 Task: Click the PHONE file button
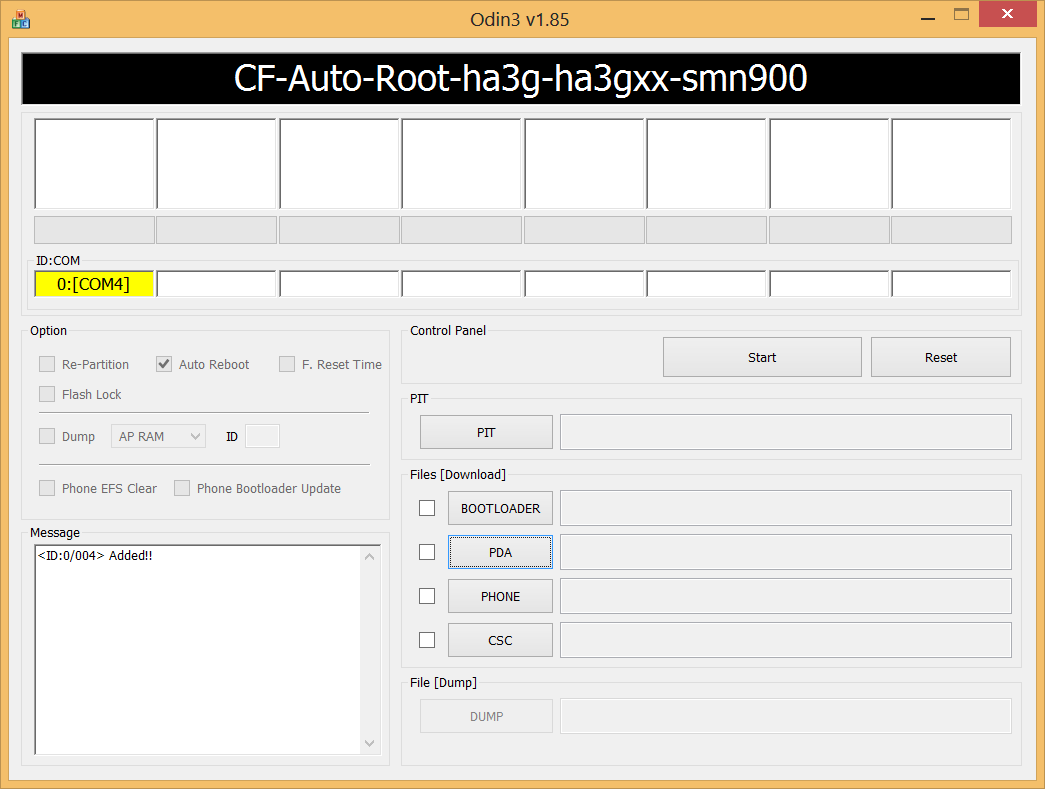tap(500, 595)
